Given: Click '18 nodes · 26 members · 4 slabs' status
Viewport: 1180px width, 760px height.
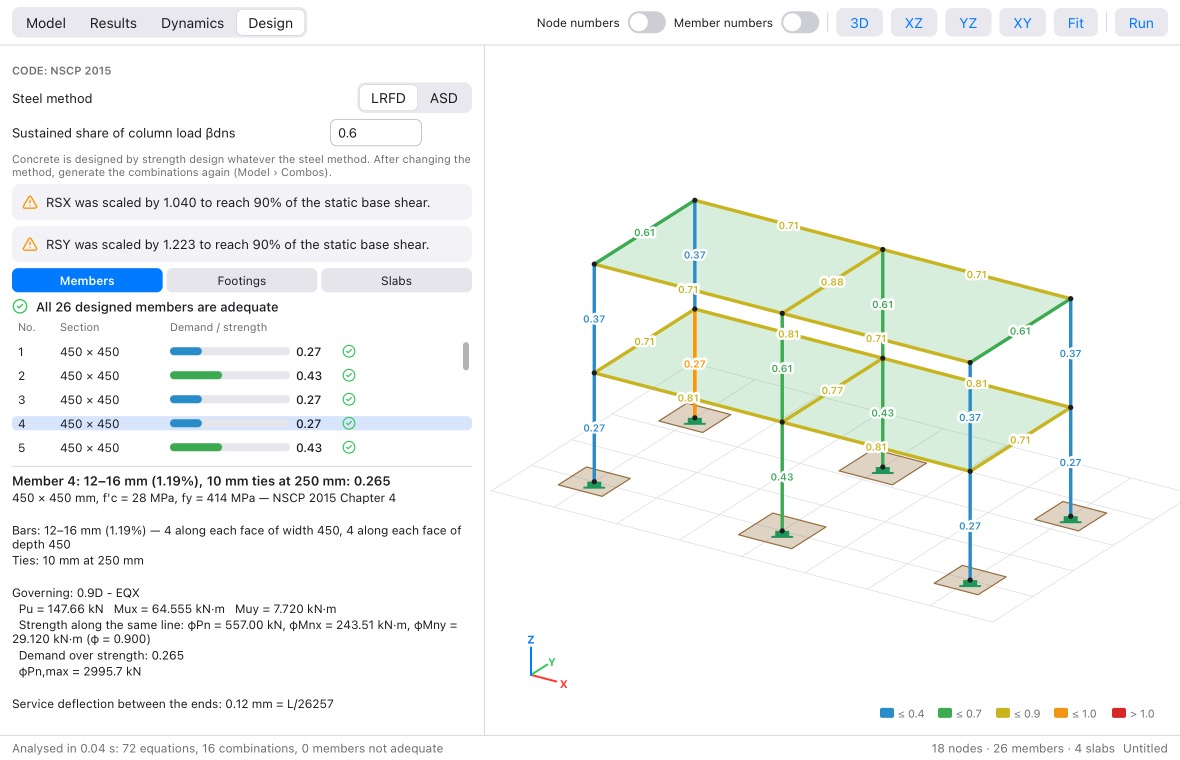Looking at the screenshot, I should pos(1023,749).
